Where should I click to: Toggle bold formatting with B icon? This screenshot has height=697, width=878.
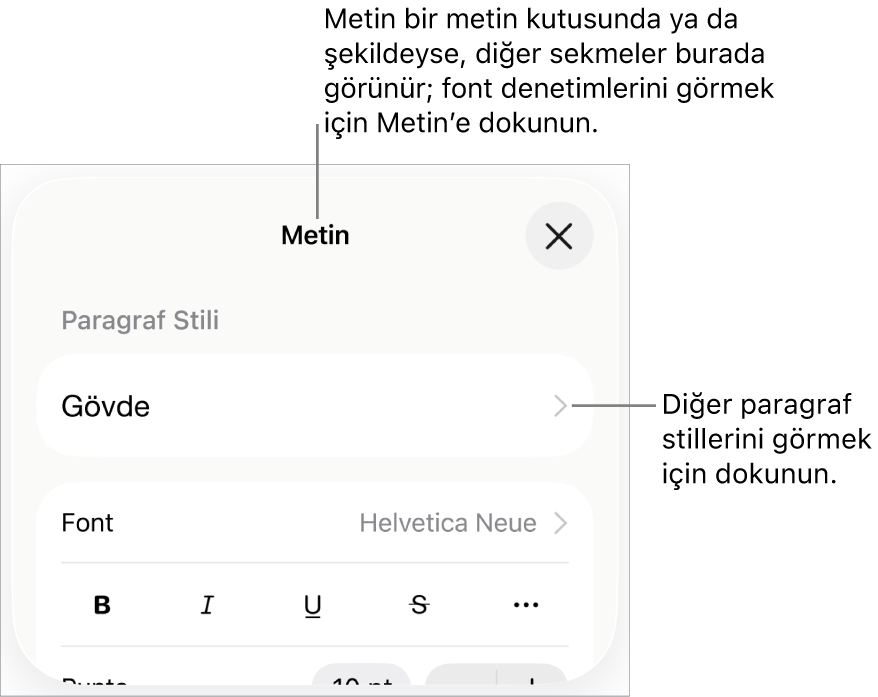pyautogui.click(x=102, y=605)
